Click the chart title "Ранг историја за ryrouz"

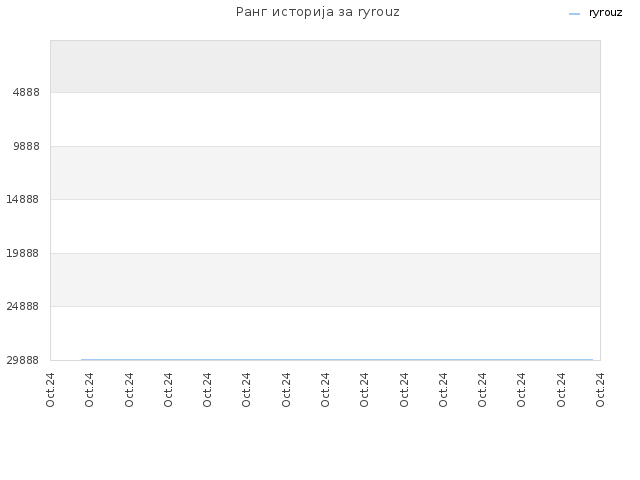pyautogui.click(x=318, y=12)
